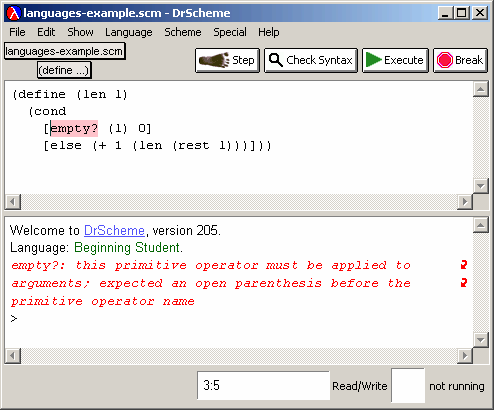This screenshot has width=494, height=410.
Task: Click the Step button with foot icon
Action: 227,60
